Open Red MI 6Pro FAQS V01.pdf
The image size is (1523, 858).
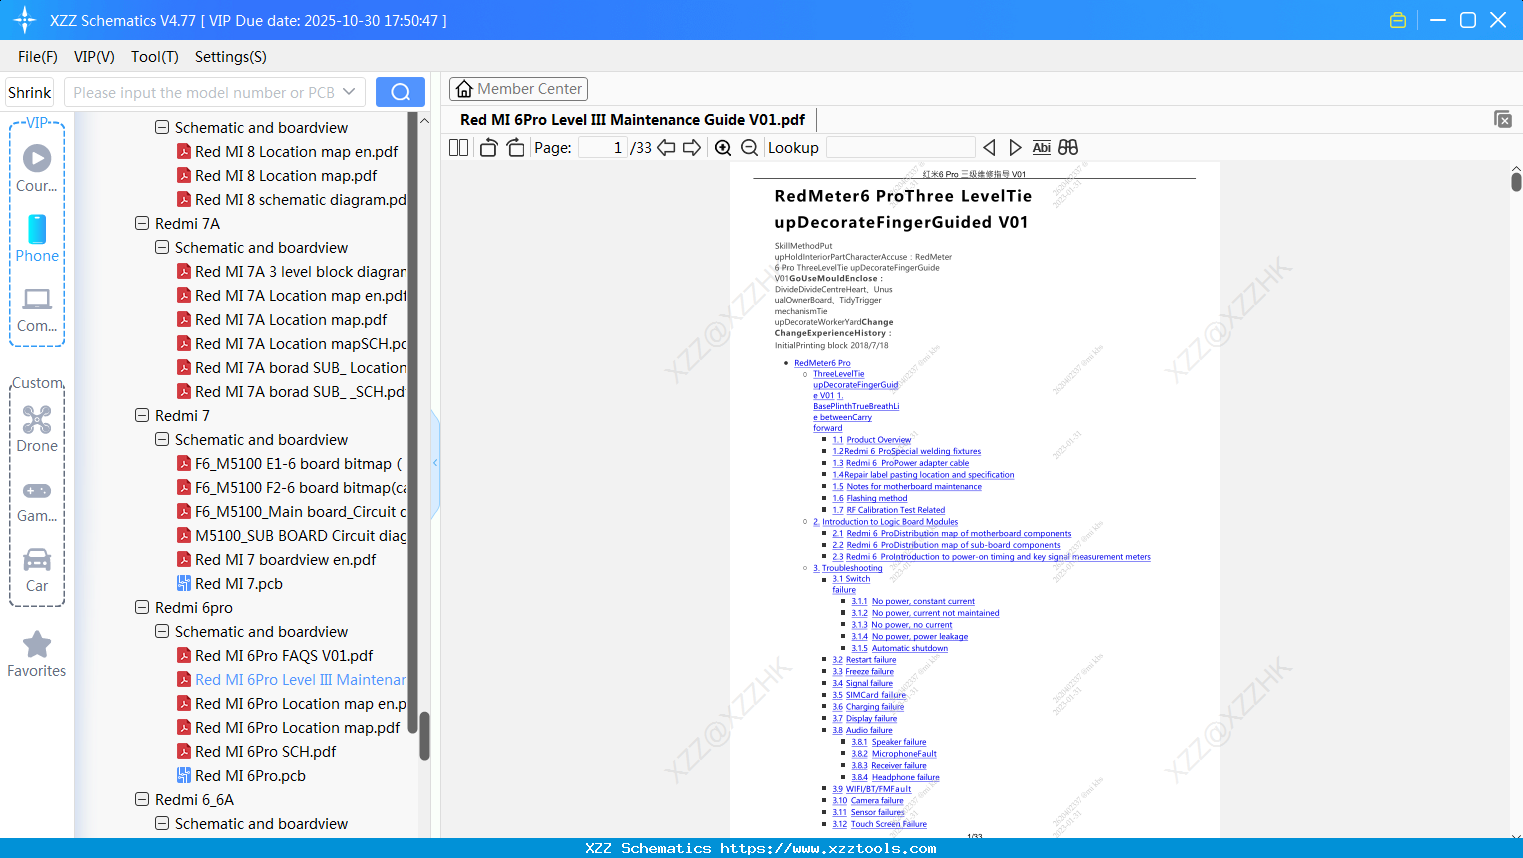point(275,655)
